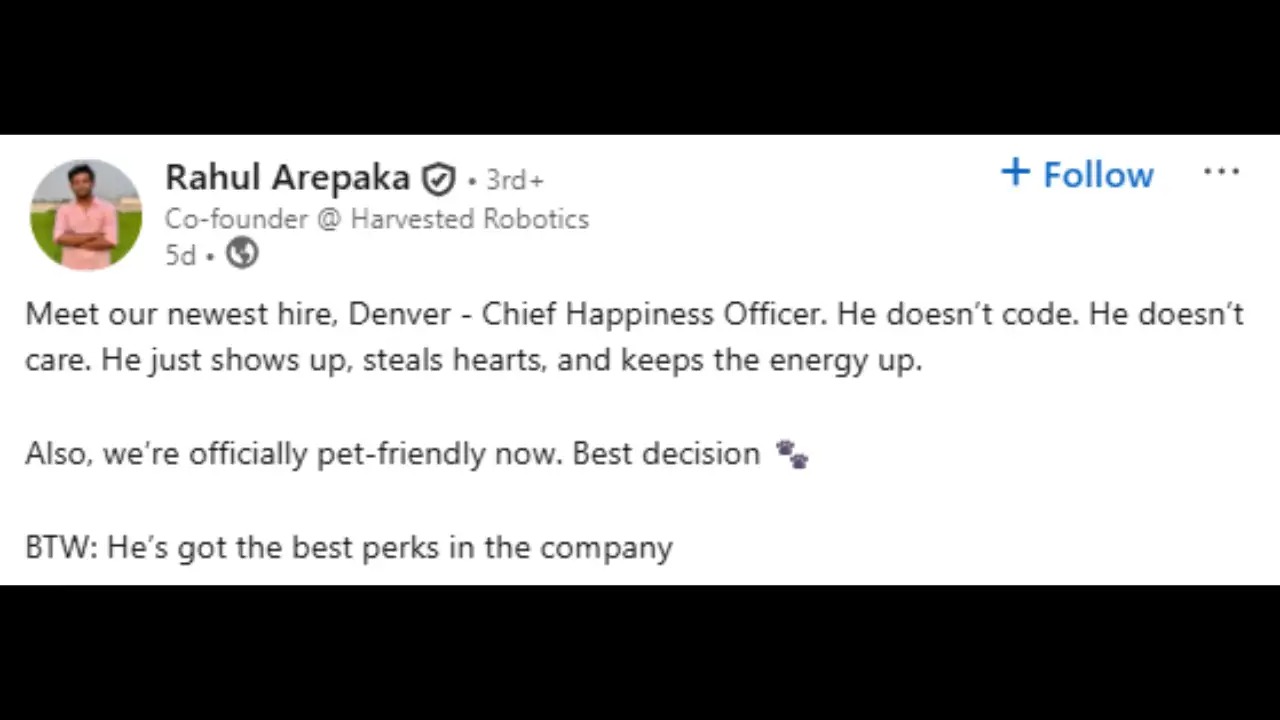Click the plus sign beside Follow
This screenshot has height=720, width=1280.
point(1015,173)
